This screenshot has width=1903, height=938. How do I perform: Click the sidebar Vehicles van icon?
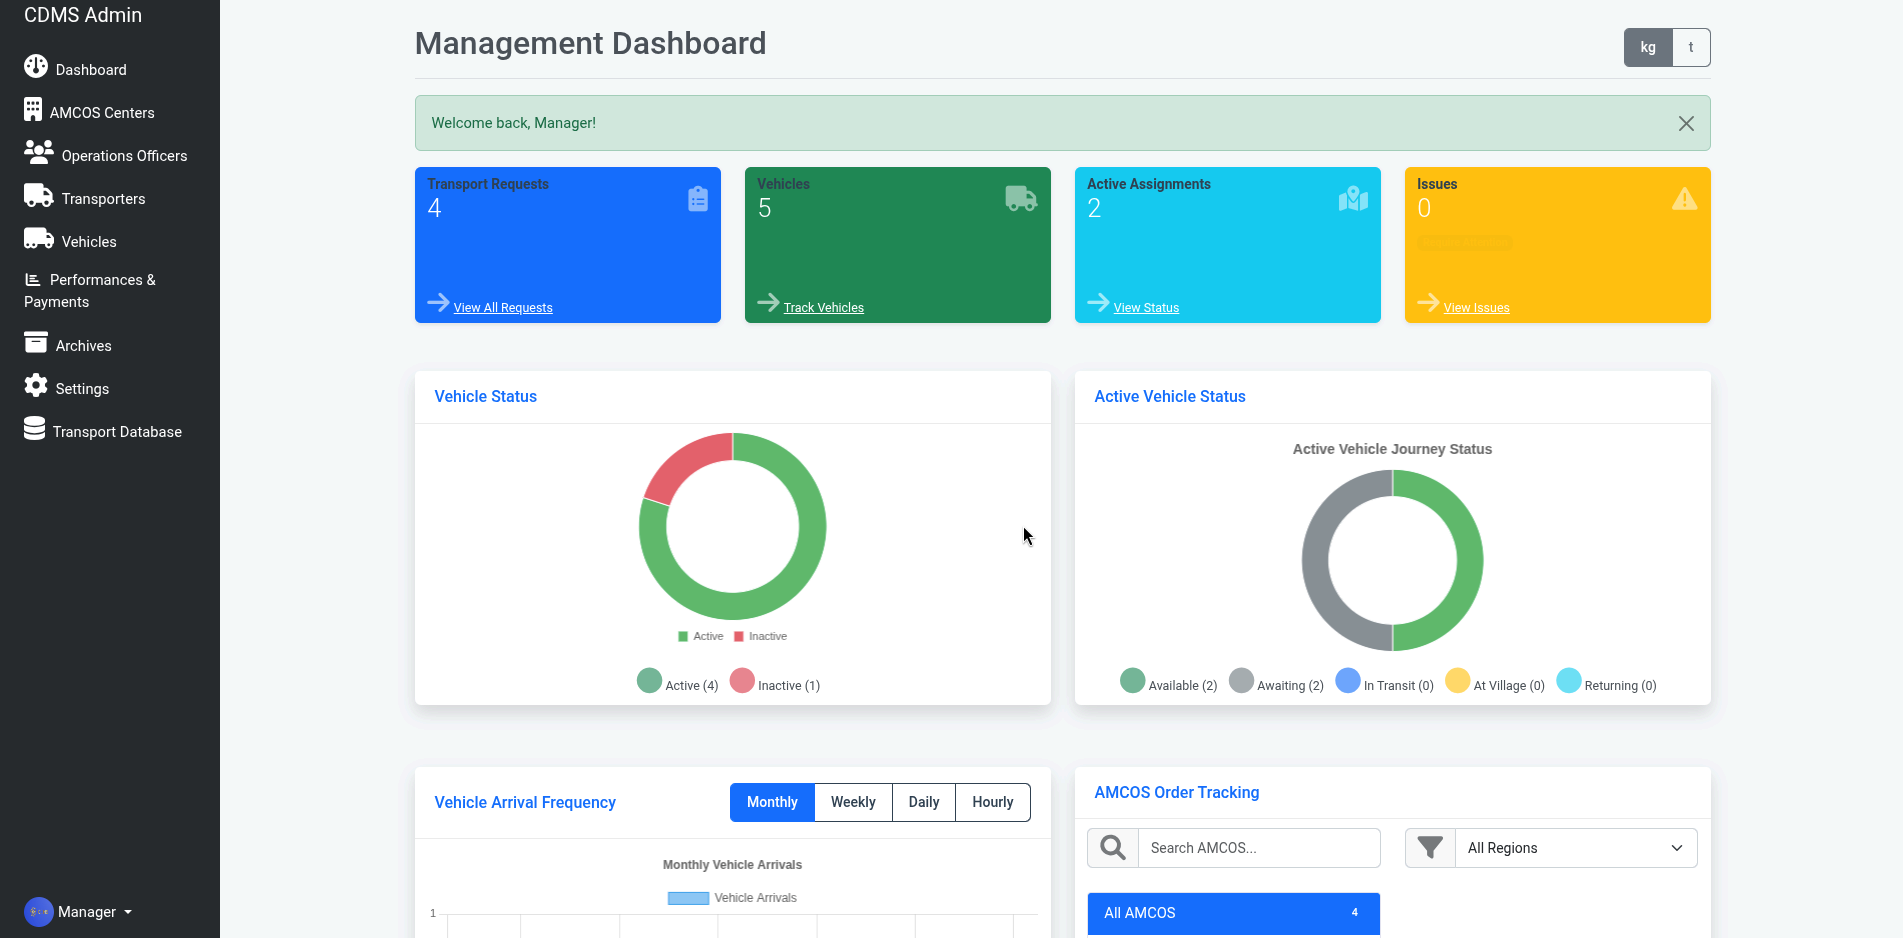(x=39, y=238)
